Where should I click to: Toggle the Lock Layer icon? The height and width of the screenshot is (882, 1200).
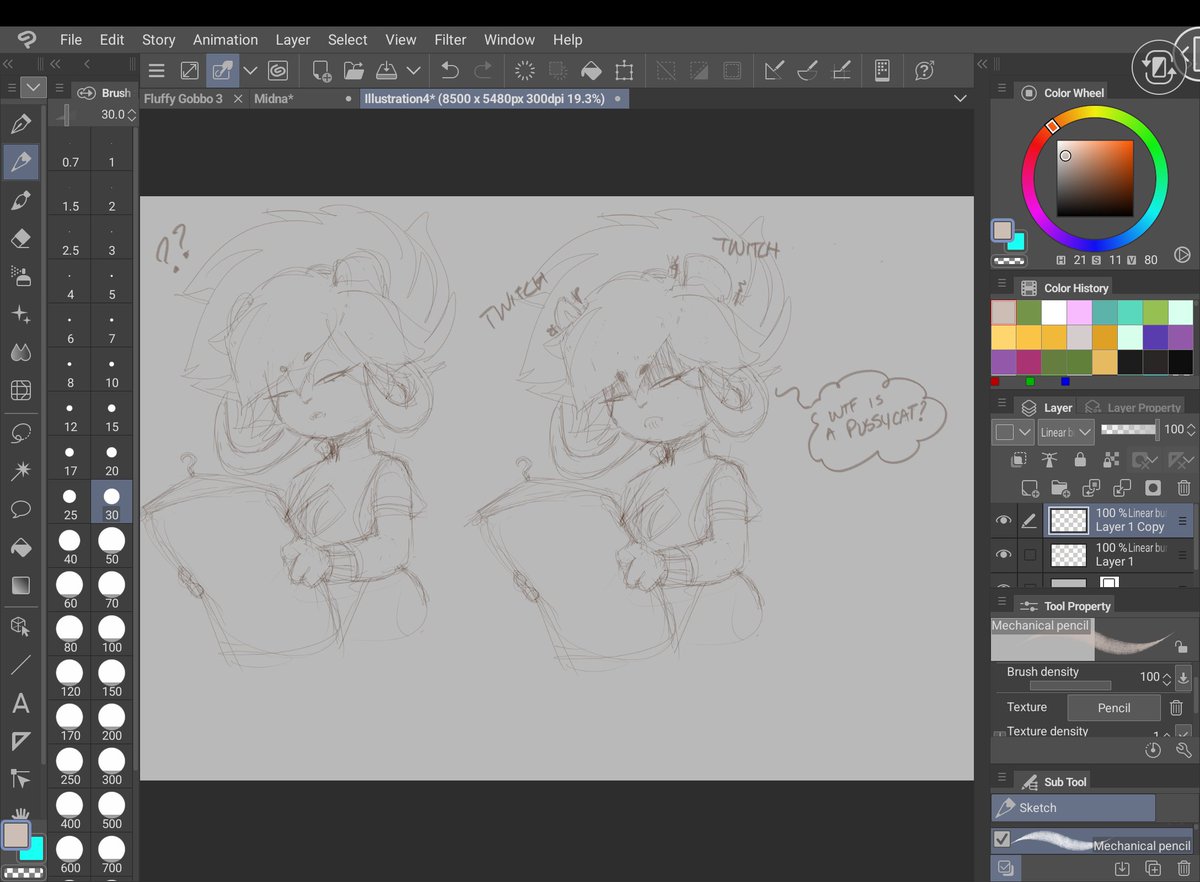[x=1080, y=459]
